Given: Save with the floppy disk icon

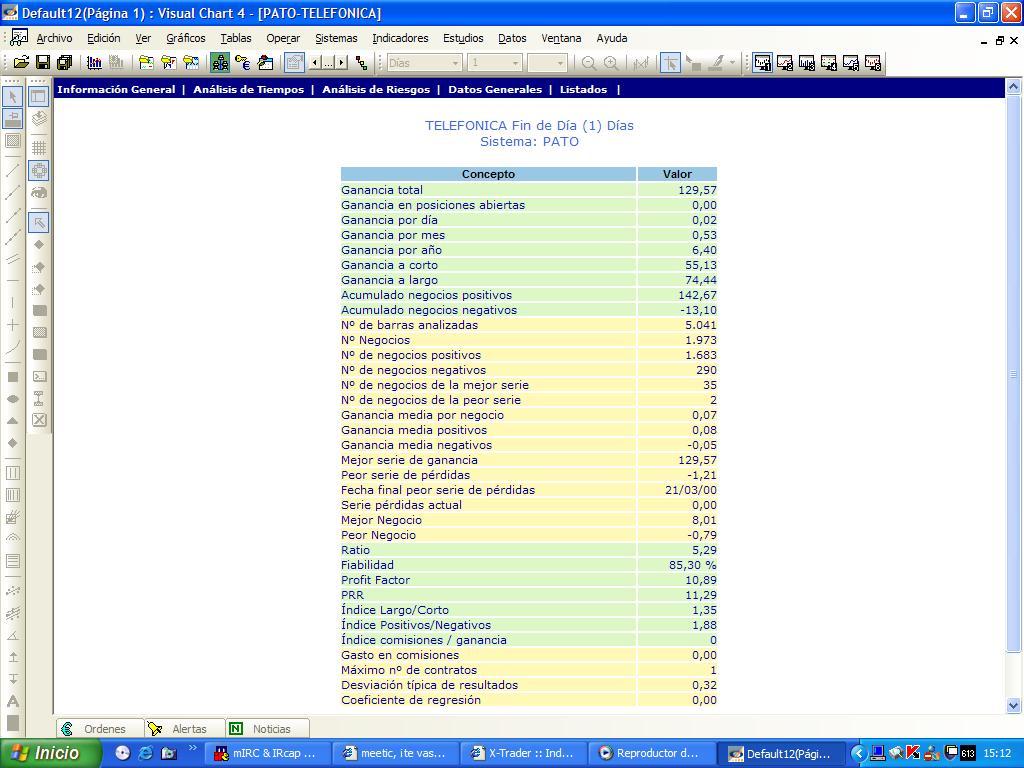Looking at the screenshot, I should pos(42,63).
